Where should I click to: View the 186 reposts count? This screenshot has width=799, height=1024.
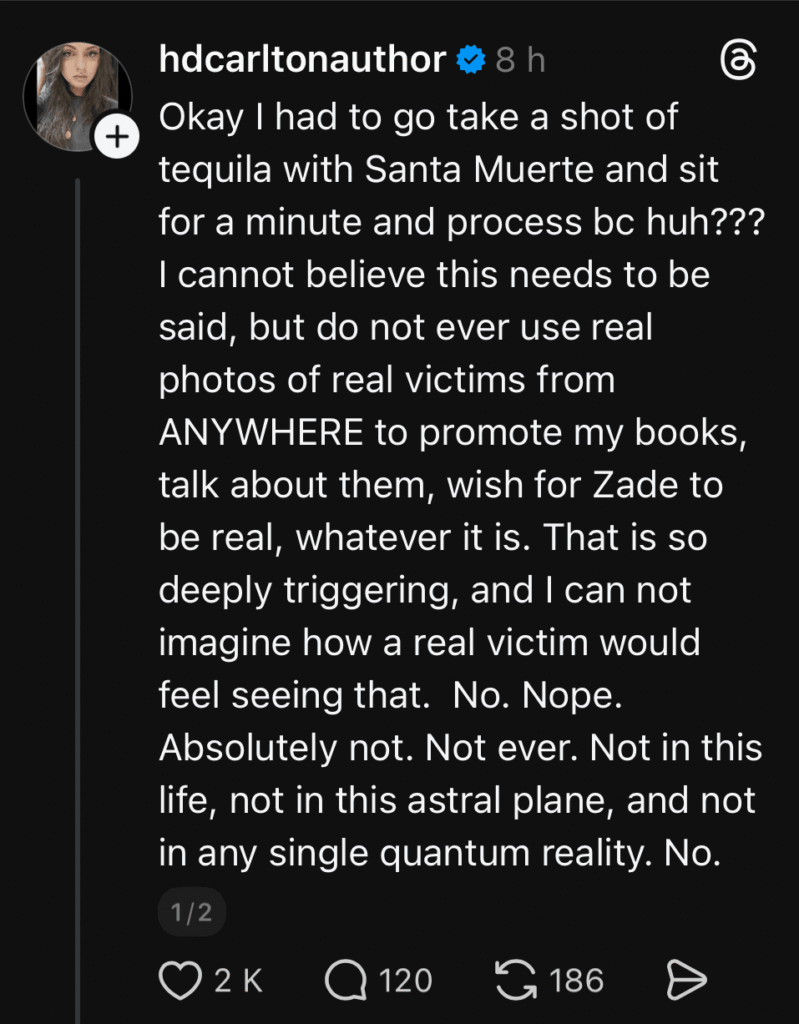[x=577, y=980]
